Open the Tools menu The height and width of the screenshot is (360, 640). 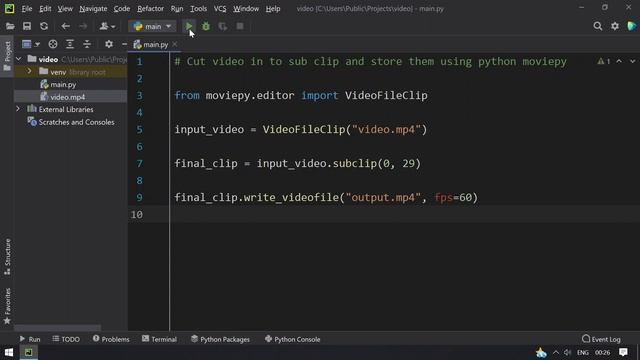point(198,9)
